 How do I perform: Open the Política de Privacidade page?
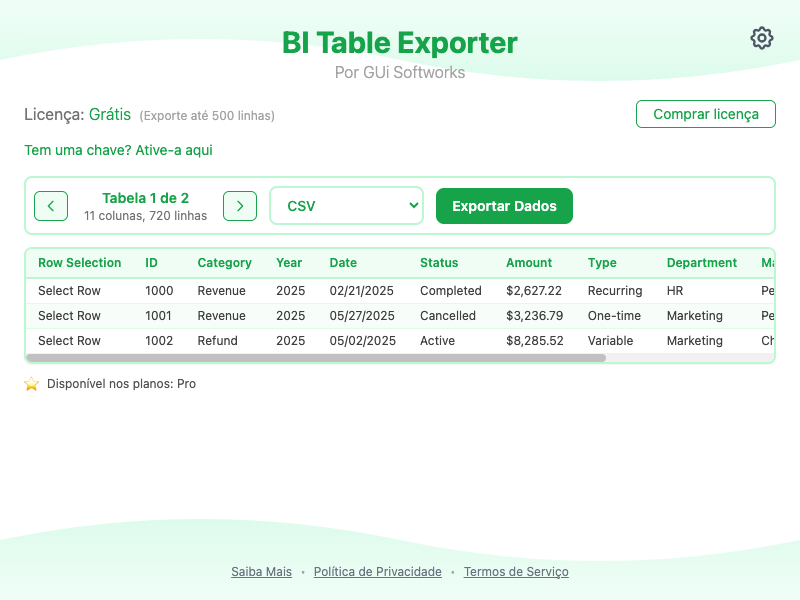tap(377, 571)
